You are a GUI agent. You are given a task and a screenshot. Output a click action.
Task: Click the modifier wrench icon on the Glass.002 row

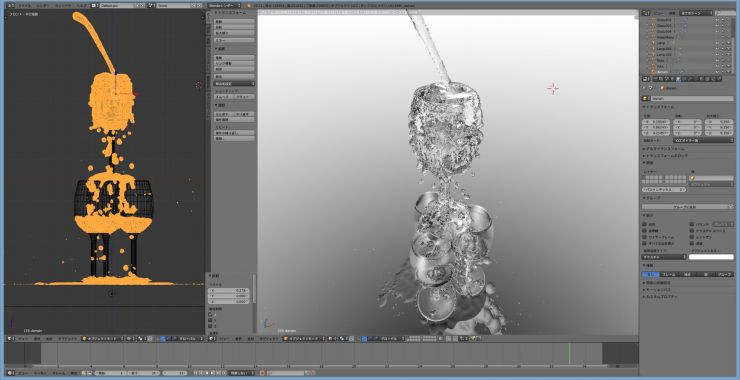coord(685,20)
